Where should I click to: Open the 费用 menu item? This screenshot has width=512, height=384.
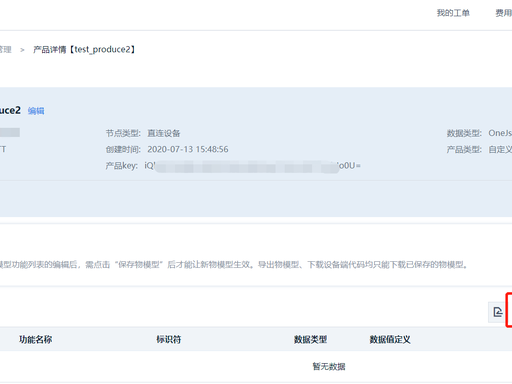(x=503, y=13)
